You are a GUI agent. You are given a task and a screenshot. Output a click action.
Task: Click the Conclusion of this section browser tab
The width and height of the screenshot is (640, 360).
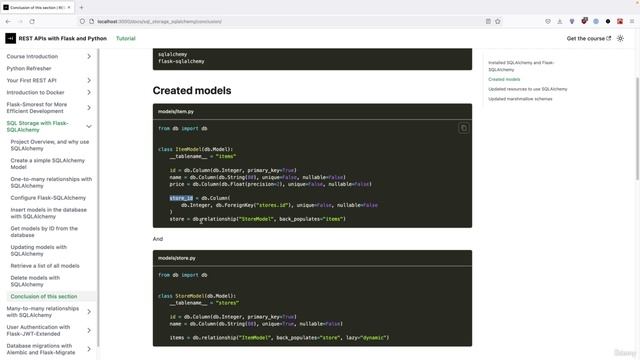pyautogui.click(x=38, y=7)
